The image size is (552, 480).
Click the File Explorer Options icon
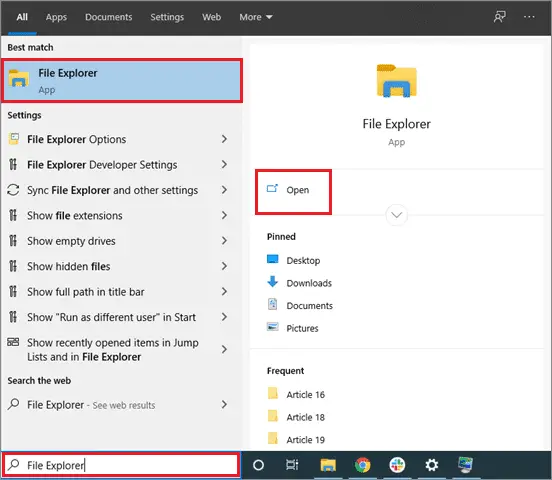pyautogui.click(x=14, y=139)
